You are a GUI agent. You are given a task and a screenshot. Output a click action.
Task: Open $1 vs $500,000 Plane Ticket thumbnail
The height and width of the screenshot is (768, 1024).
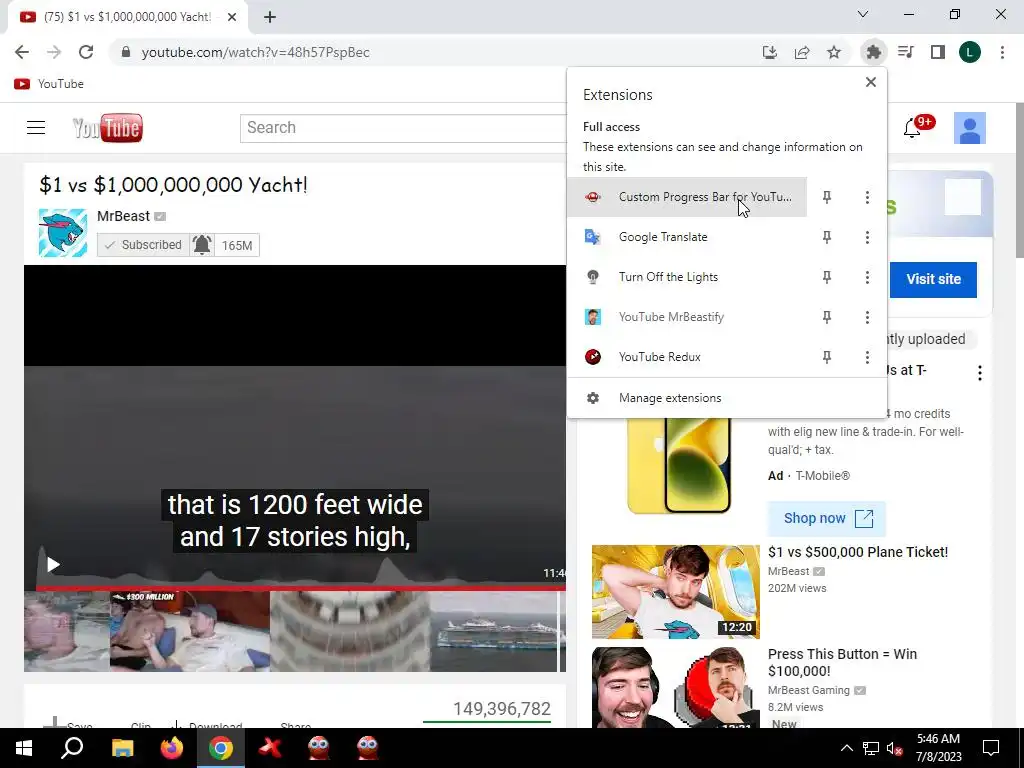pos(676,592)
